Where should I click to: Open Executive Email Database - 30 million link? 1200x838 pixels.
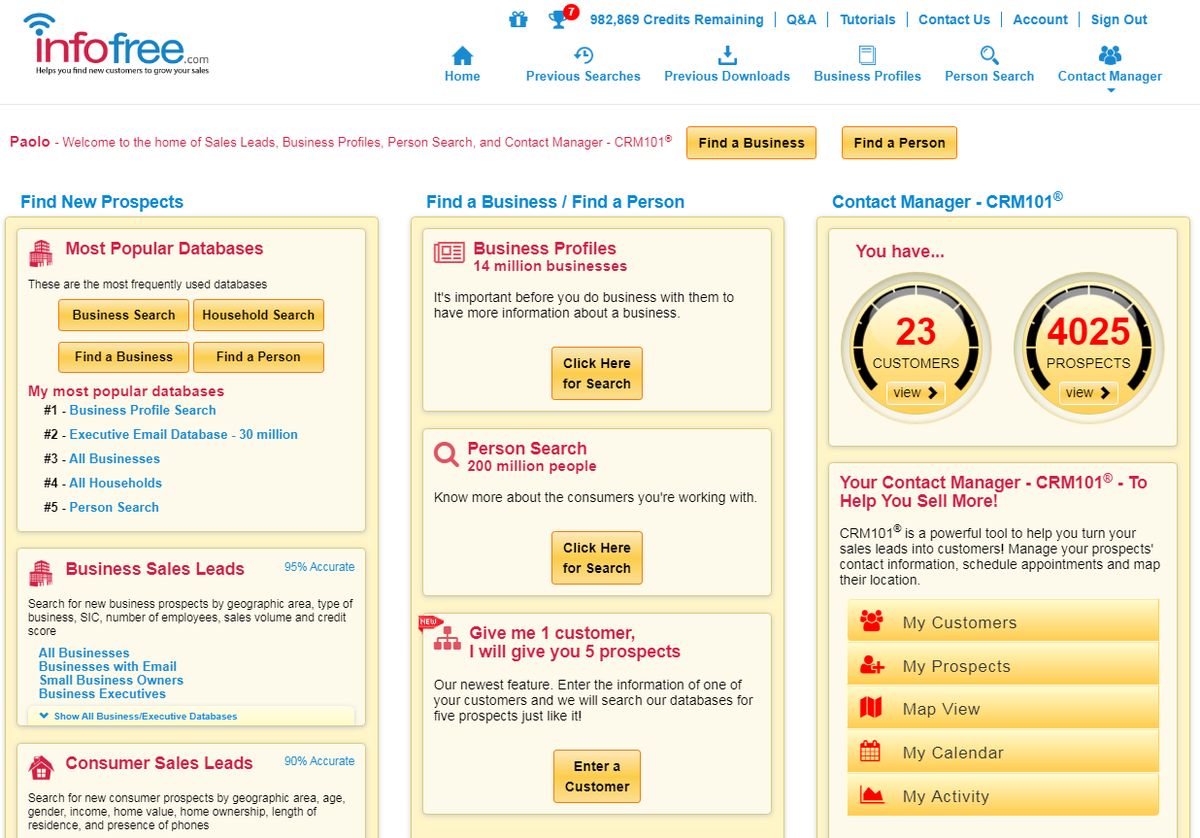pyautogui.click(x=183, y=434)
